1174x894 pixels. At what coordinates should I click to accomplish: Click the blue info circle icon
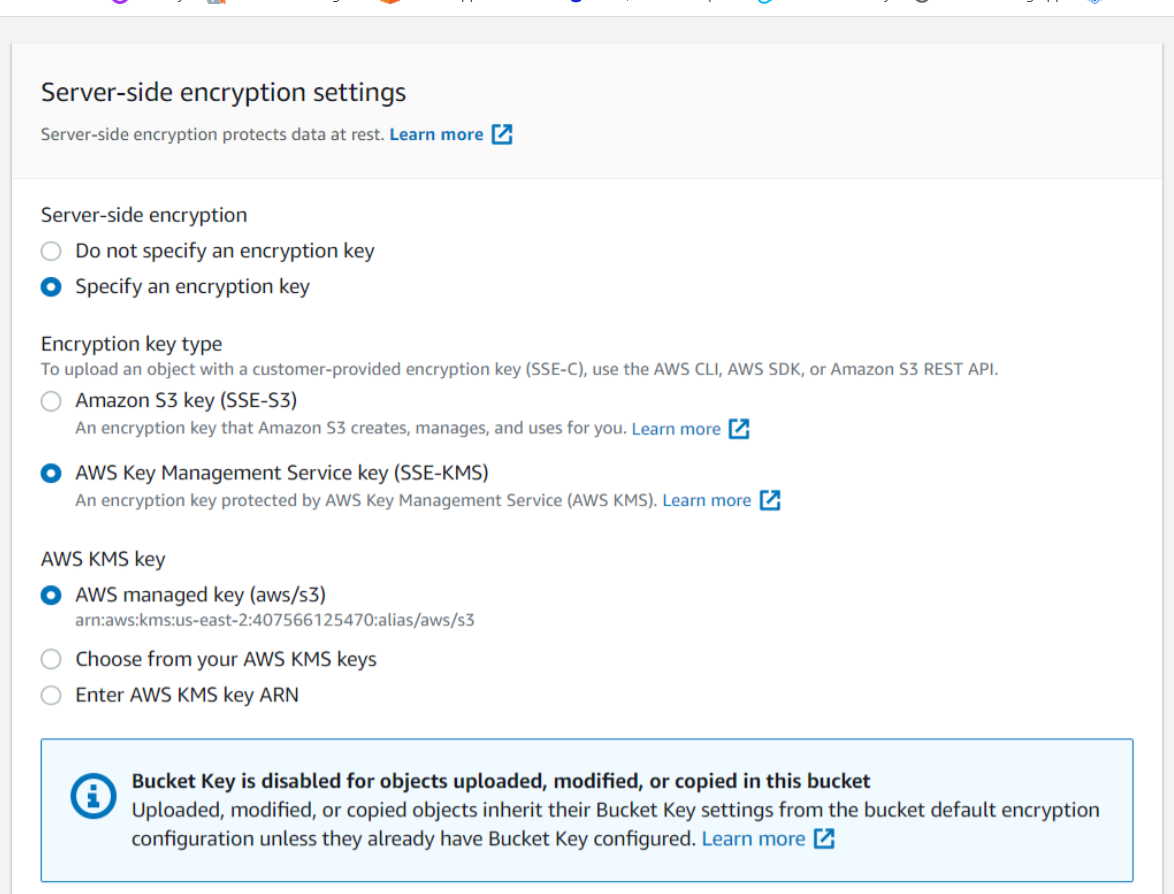[x=93, y=796]
